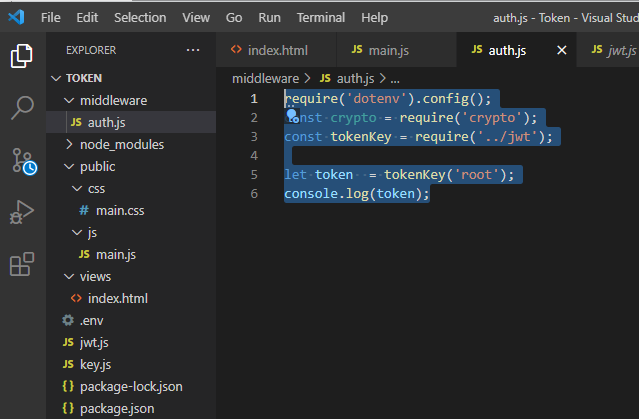Click the JS icon of the main.js tree row
Image resolution: width=639 pixels, height=419 pixels.
(x=84, y=254)
